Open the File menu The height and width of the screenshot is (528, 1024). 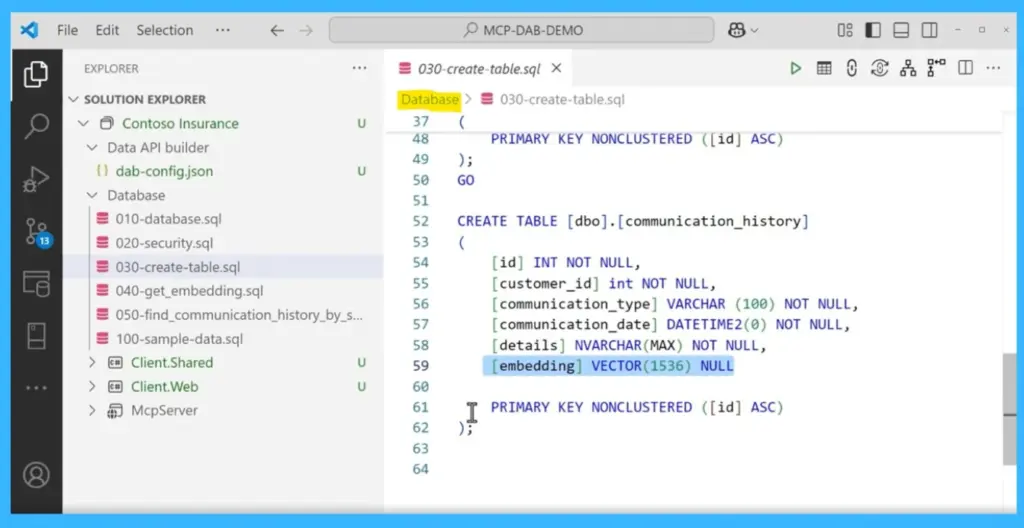67,30
